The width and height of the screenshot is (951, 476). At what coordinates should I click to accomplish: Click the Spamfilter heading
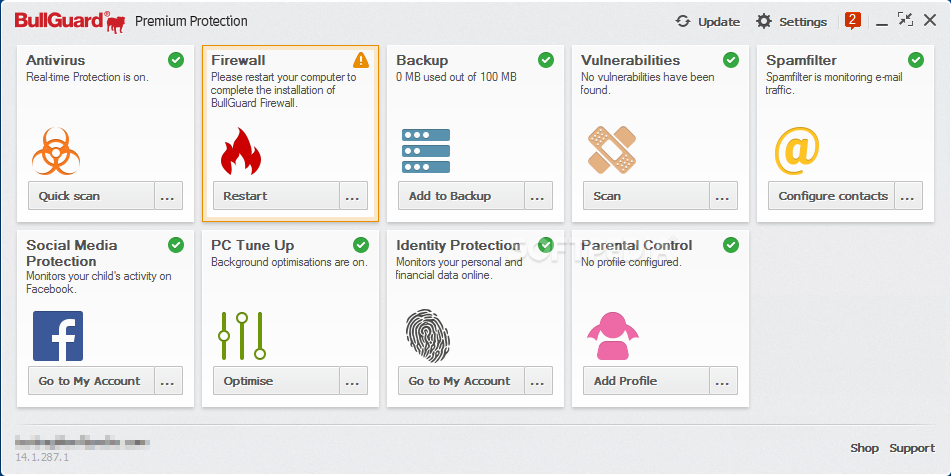pos(801,60)
